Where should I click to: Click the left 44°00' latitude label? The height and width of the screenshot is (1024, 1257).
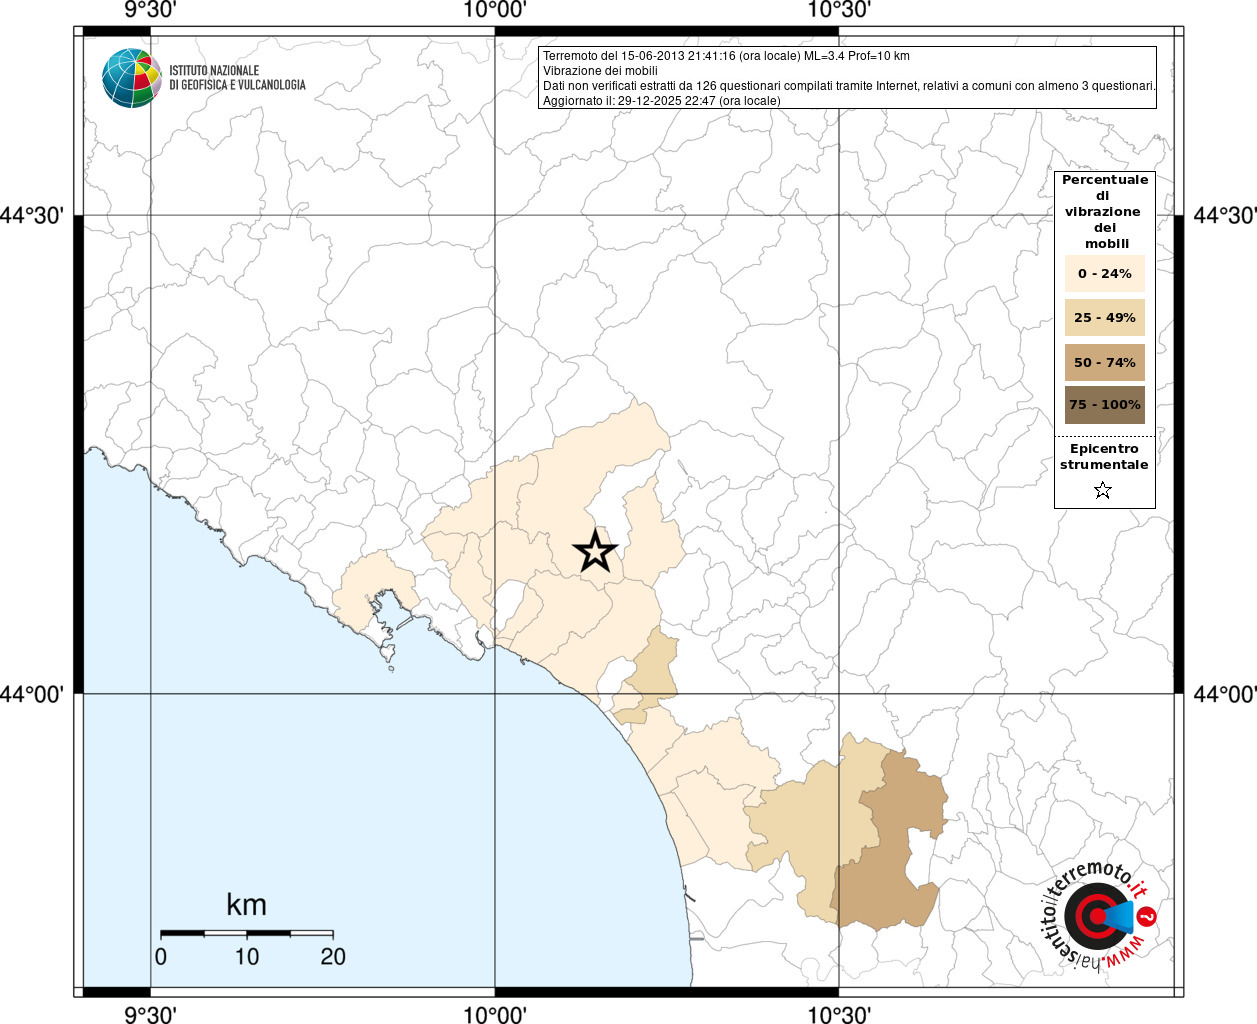click(x=33, y=693)
